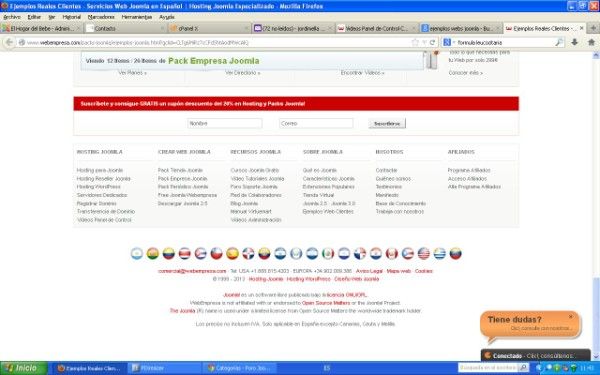
Task: Bookmark this page with the star icon
Action: tap(415, 42)
